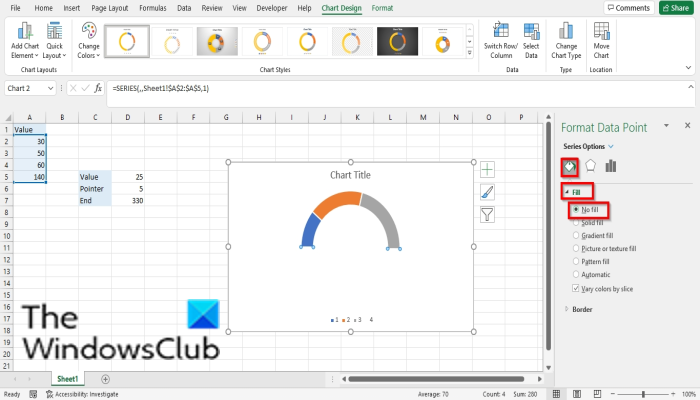Open Insert tab
Screen dimensions: 700x400
click(x=71, y=8)
